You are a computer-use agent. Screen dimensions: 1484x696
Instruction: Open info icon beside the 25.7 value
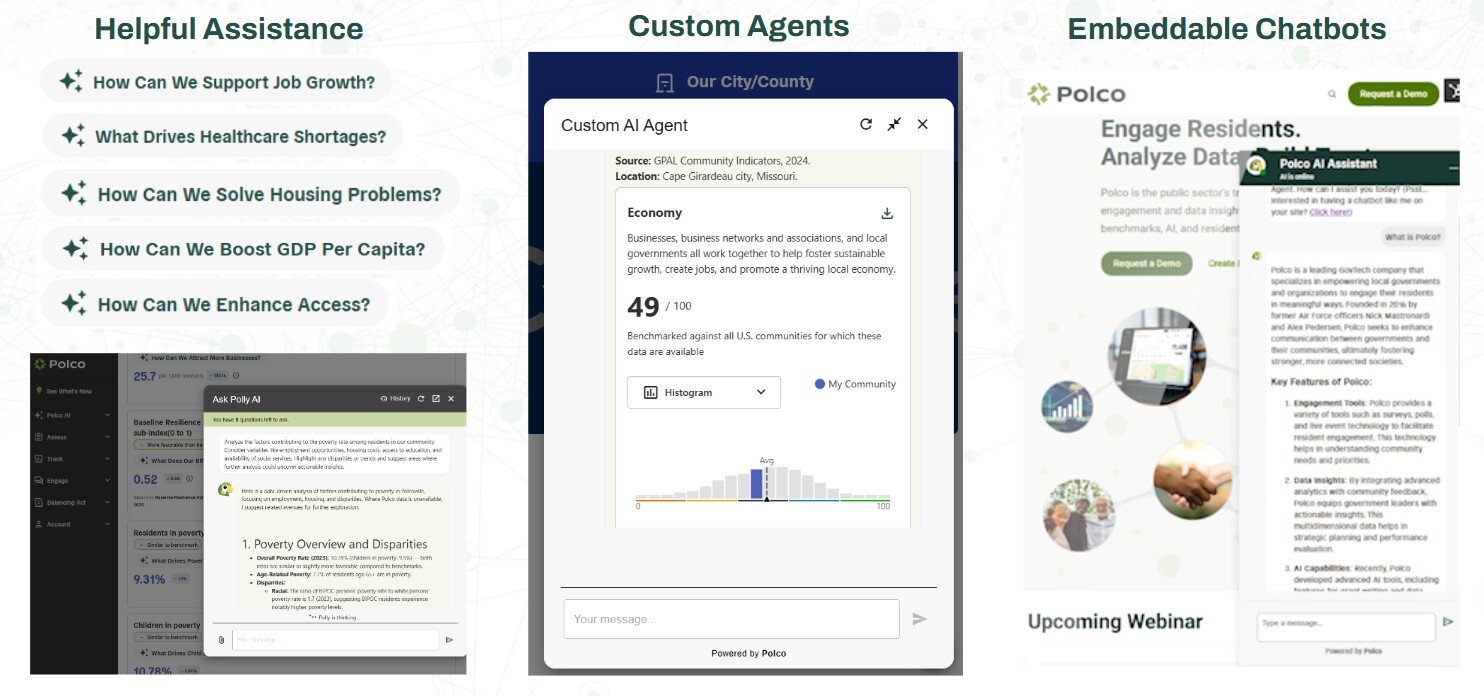coord(235,377)
